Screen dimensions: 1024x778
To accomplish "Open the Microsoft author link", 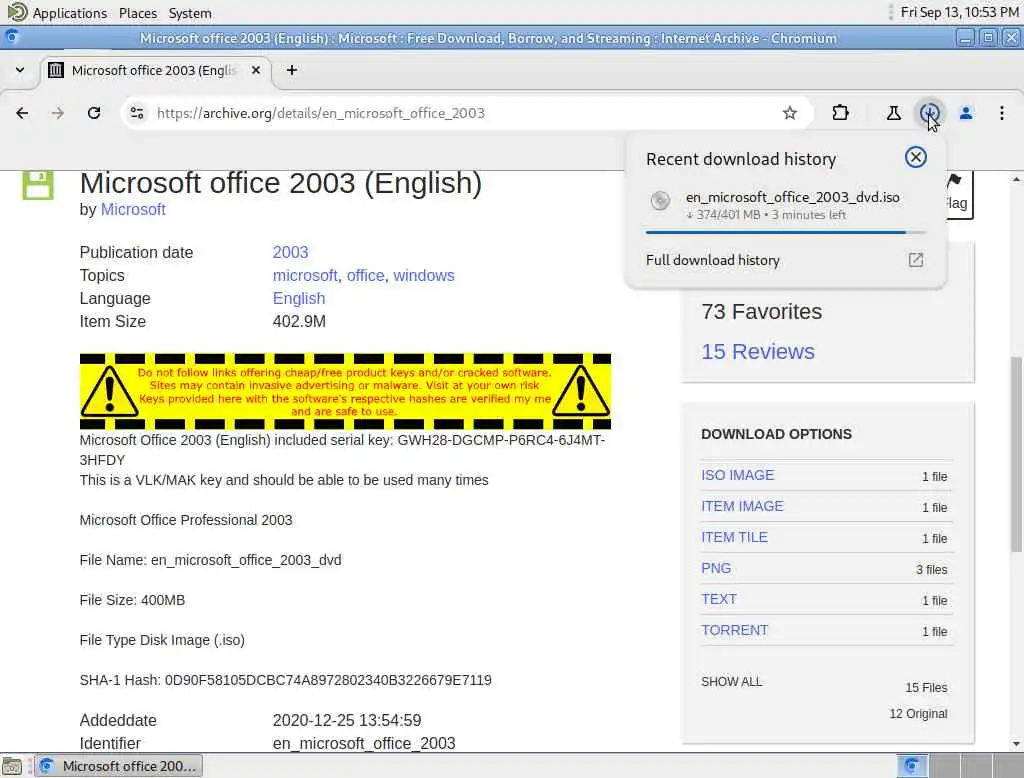I will click(x=133, y=210).
